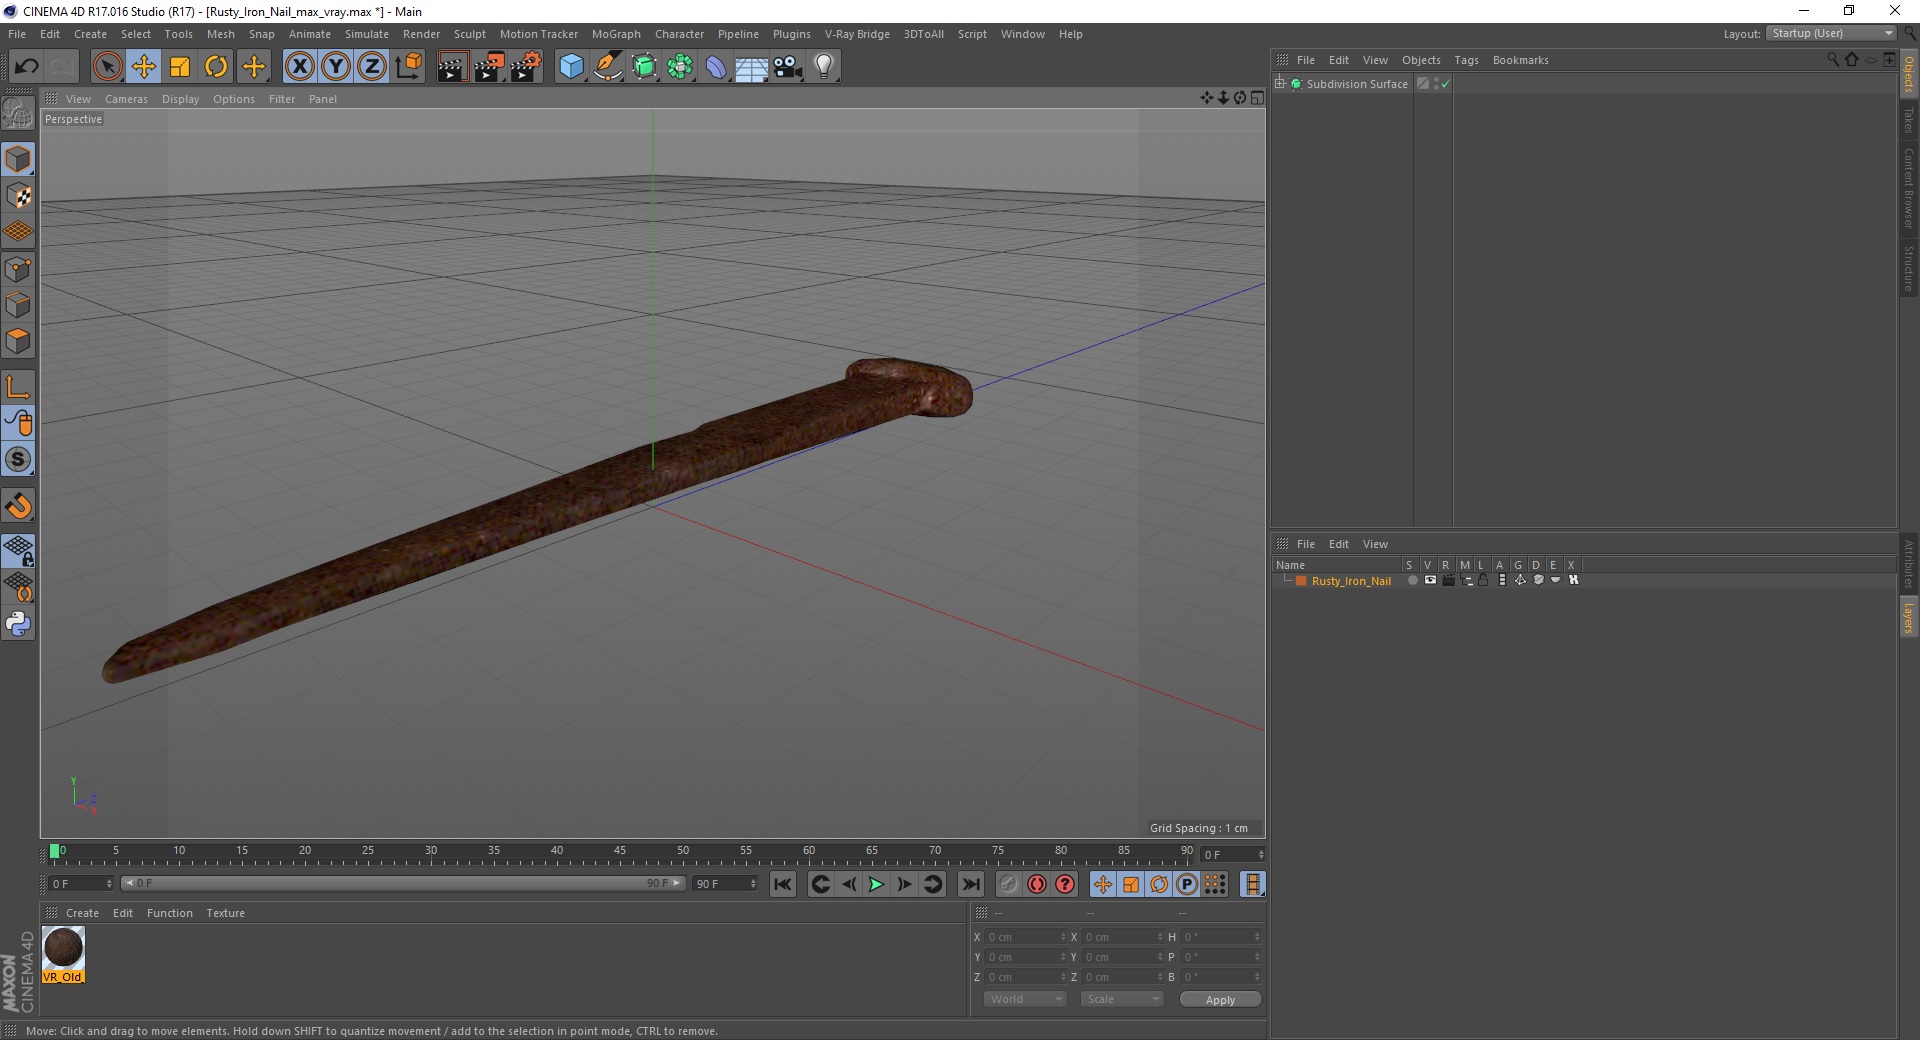
Task: Activate the Rotate tool in top toolbar
Action: coord(216,67)
